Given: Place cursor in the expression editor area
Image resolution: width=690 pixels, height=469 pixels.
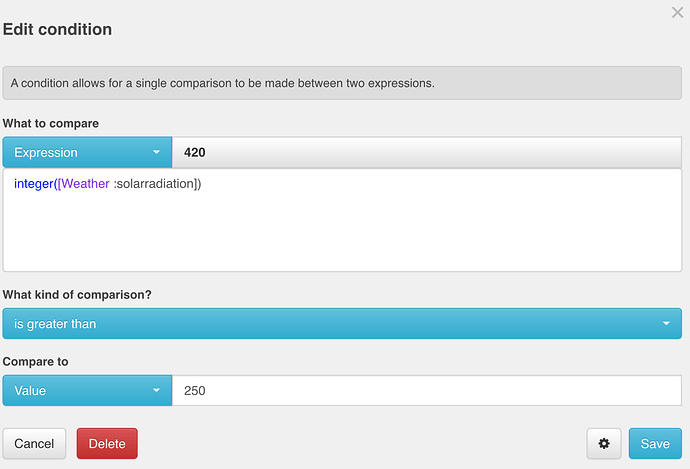Looking at the screenshot, I should pos(342,220).
